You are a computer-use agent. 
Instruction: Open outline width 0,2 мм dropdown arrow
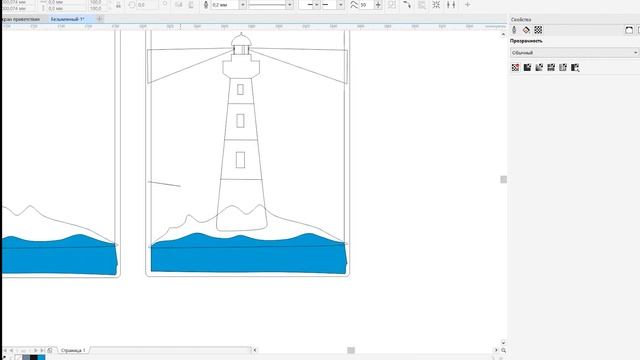(242, 5)
